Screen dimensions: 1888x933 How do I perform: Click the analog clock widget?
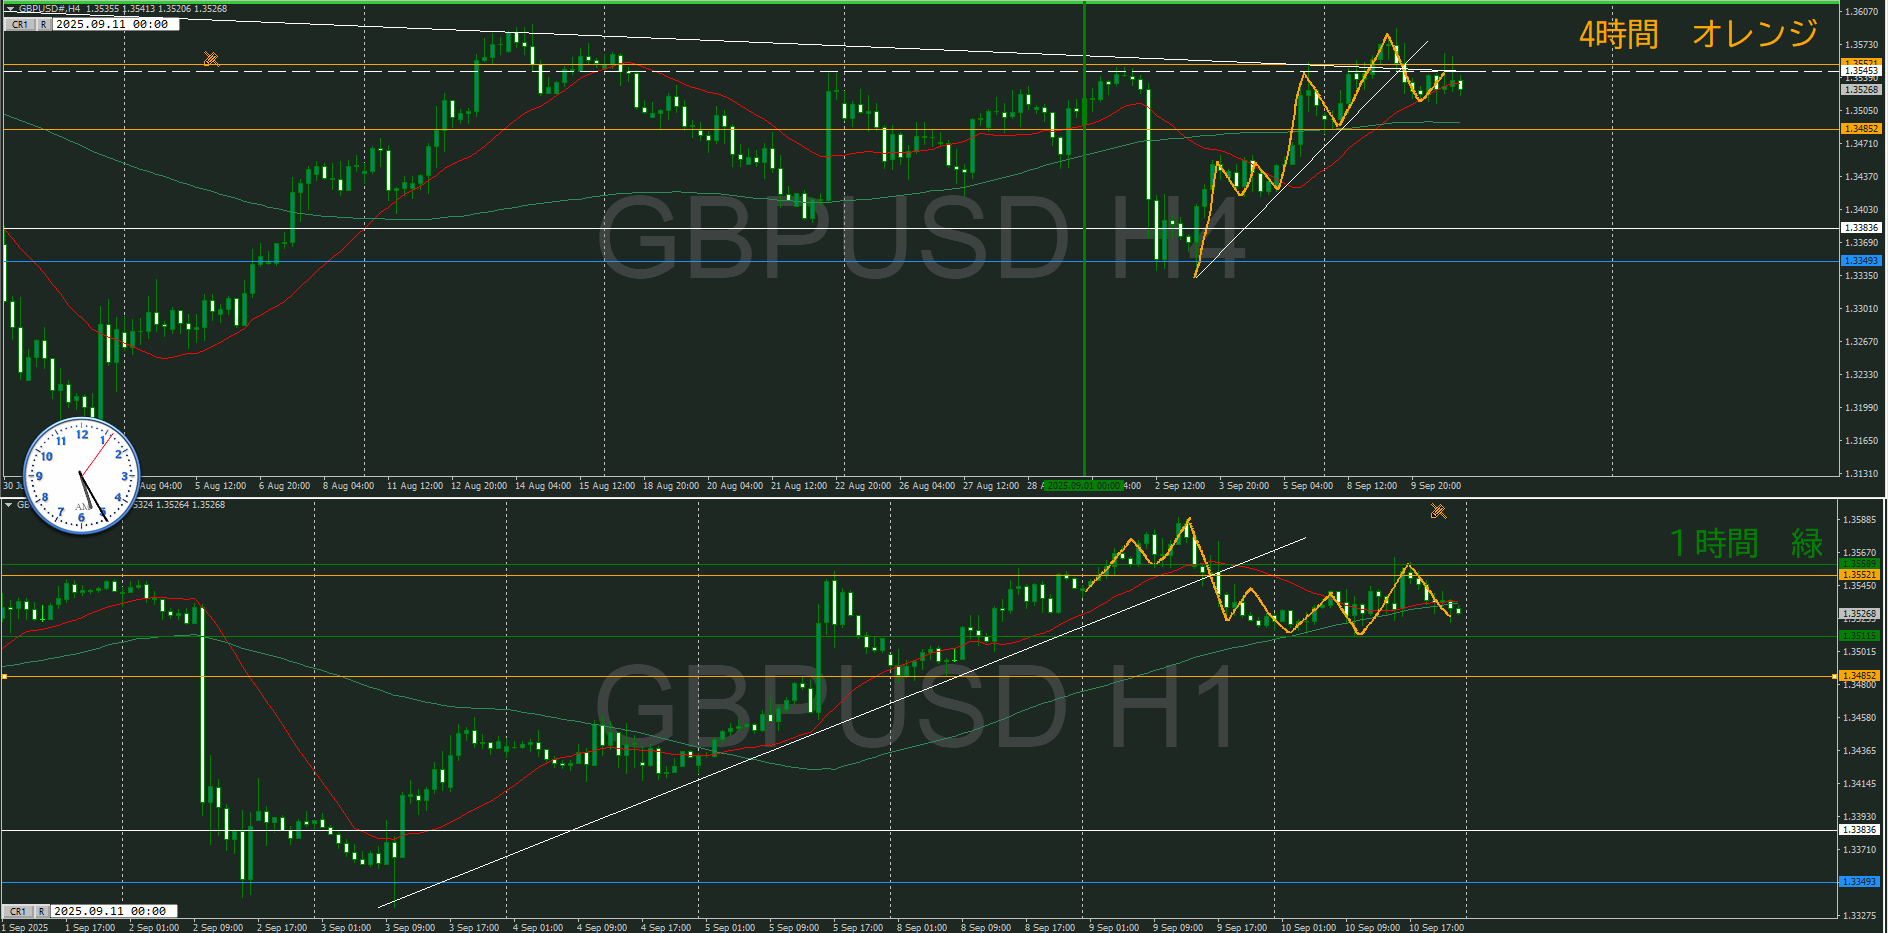[x=81, y=476]
